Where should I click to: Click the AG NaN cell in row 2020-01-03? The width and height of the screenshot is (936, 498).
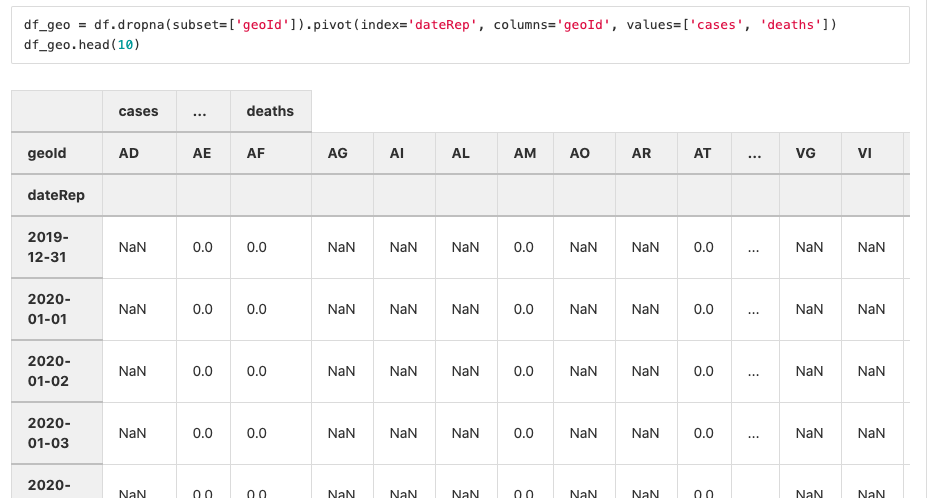pos(342,434)
